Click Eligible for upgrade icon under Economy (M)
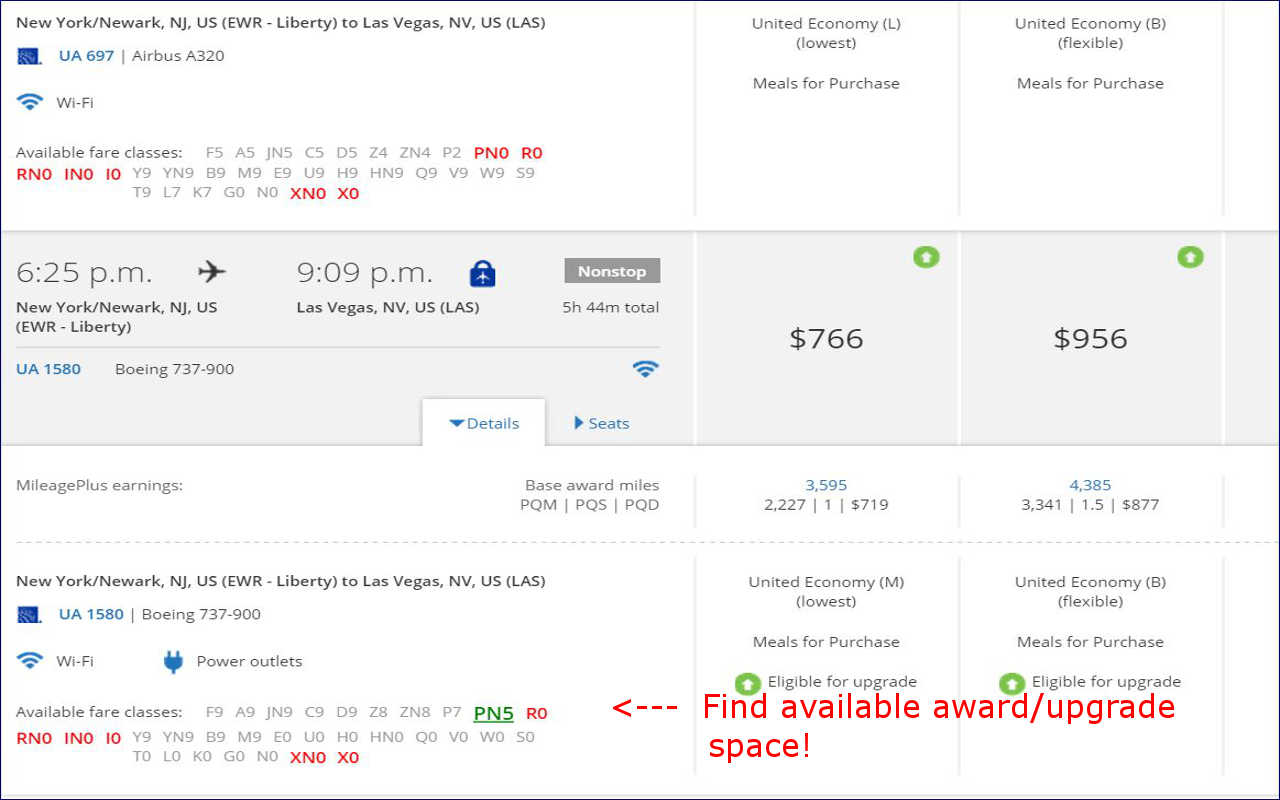 click(748, 683)
